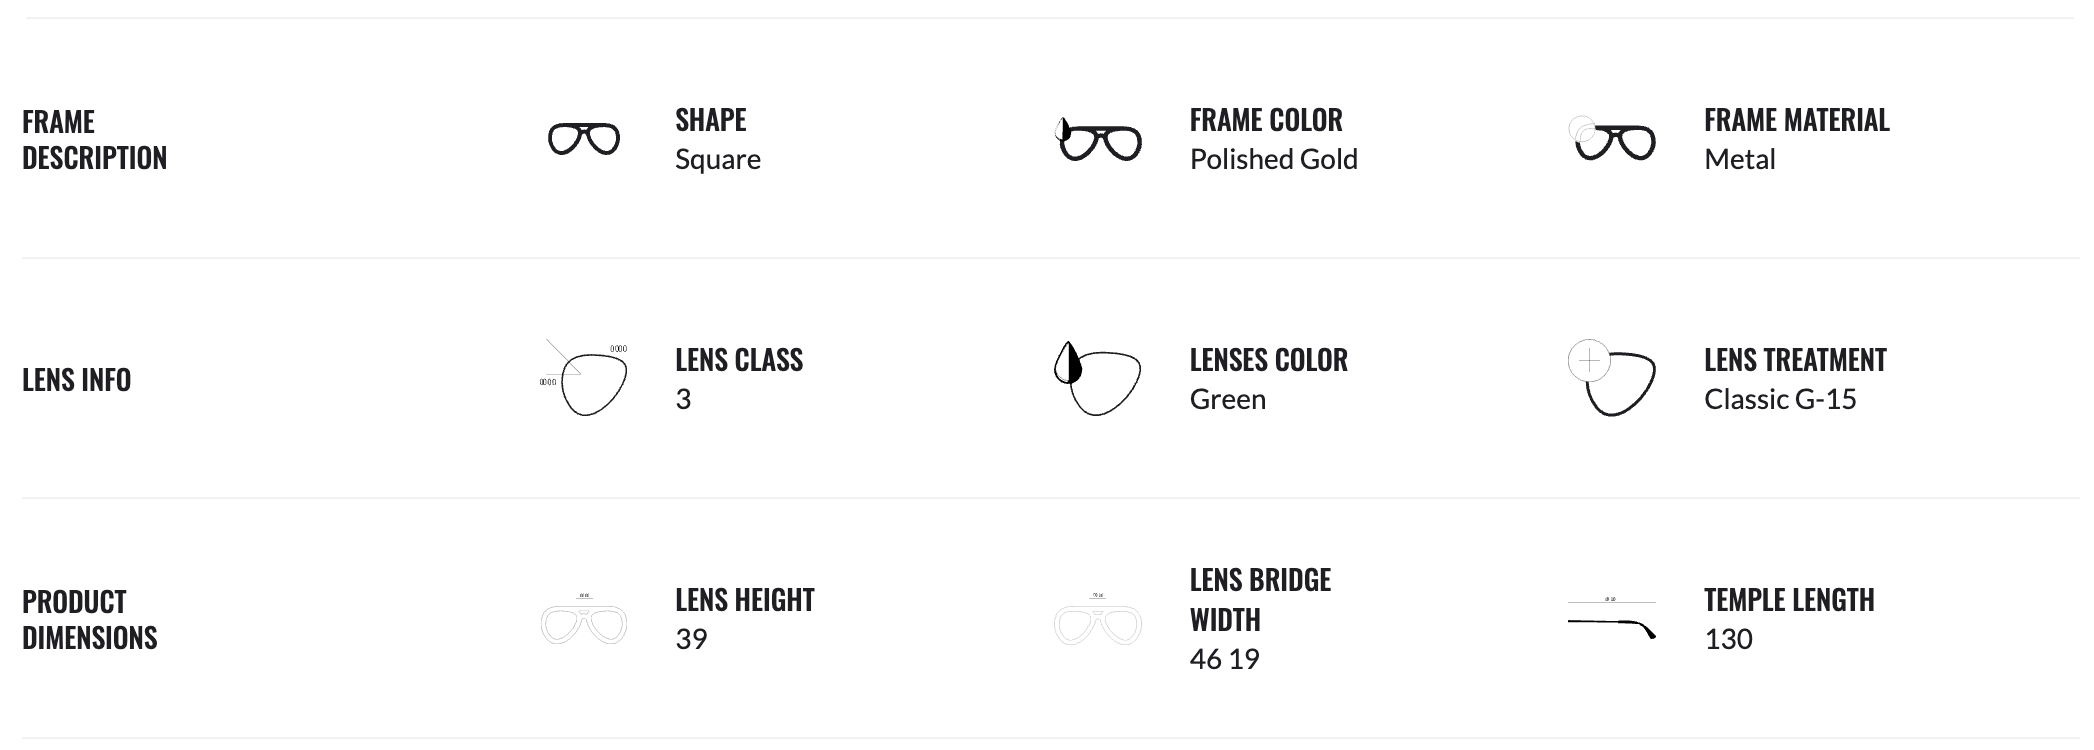Click the Lens Height frame icon
The width and height of the screenshot is (2094, 750).
pos(584,620)
